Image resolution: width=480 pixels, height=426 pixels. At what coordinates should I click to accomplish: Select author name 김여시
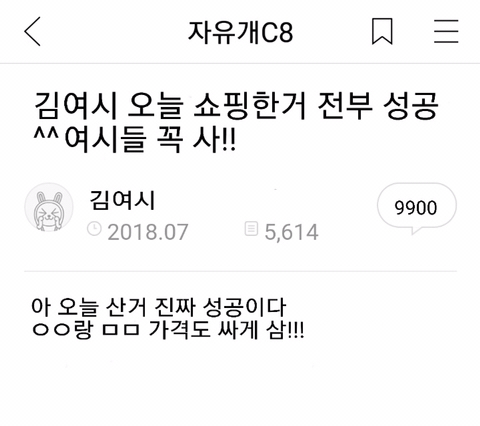click(122, 200)
